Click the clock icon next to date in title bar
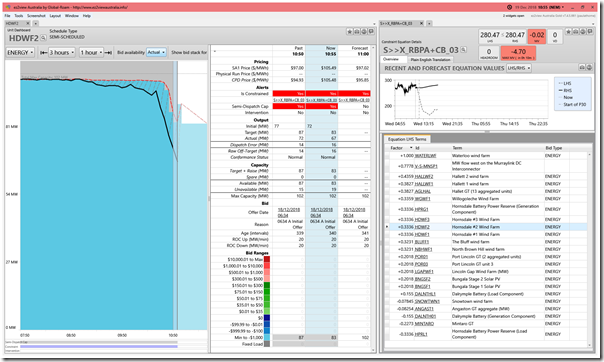The height and width of the screenshot is (362, 604). (x=509, y=7)
